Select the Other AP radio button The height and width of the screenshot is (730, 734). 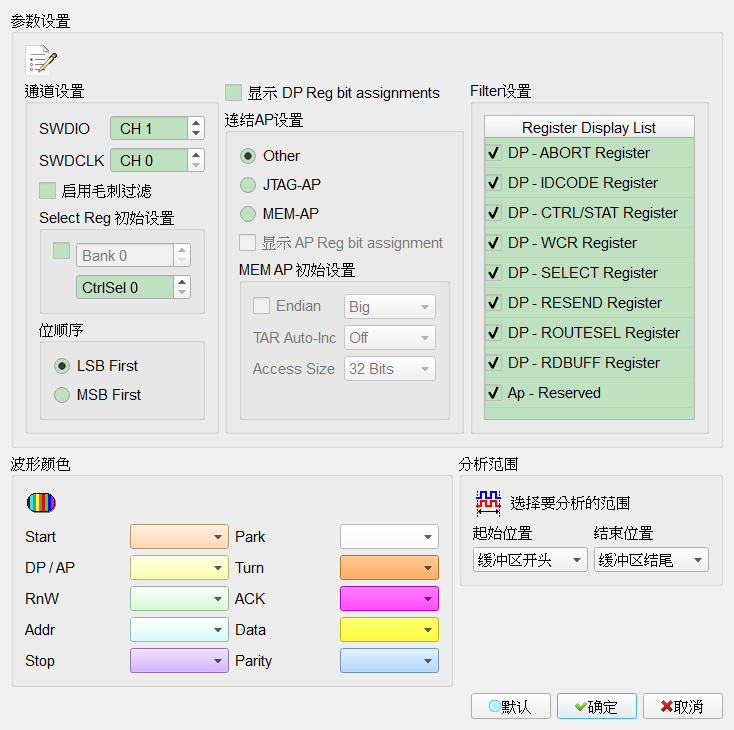tap(248, 156)
